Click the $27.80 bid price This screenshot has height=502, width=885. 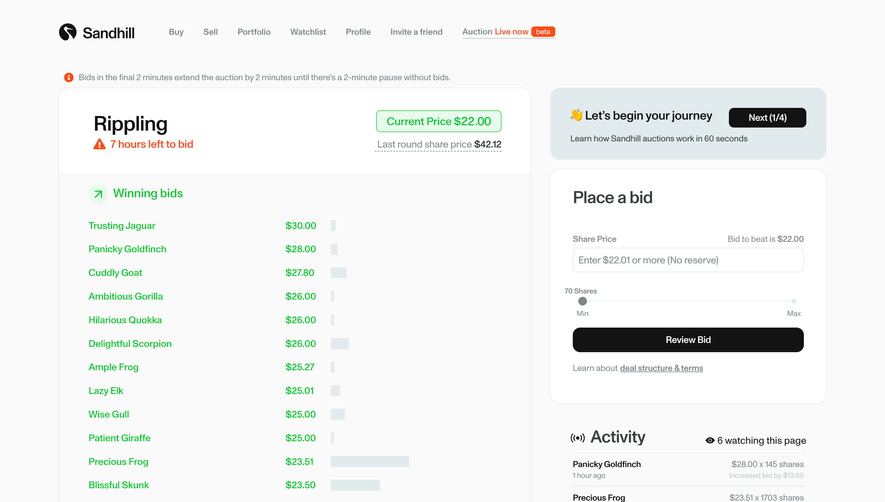tap(300, 273)
